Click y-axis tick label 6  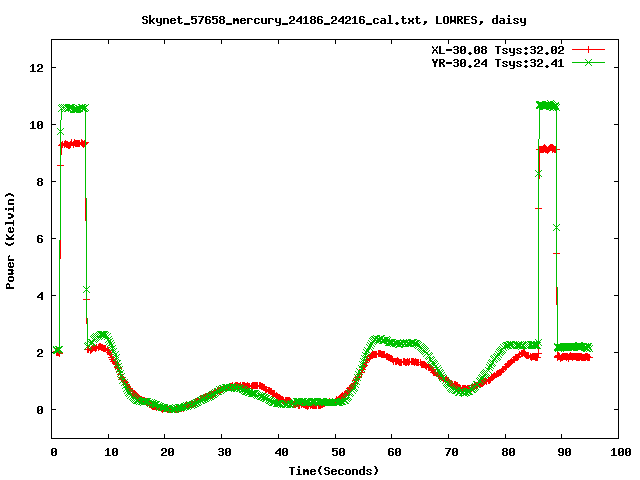click(40, 239)
